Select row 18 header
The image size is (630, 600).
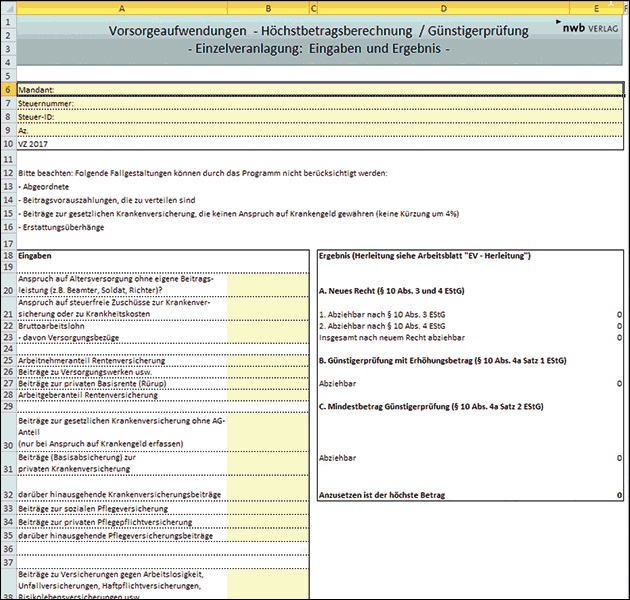coord(7,256)
